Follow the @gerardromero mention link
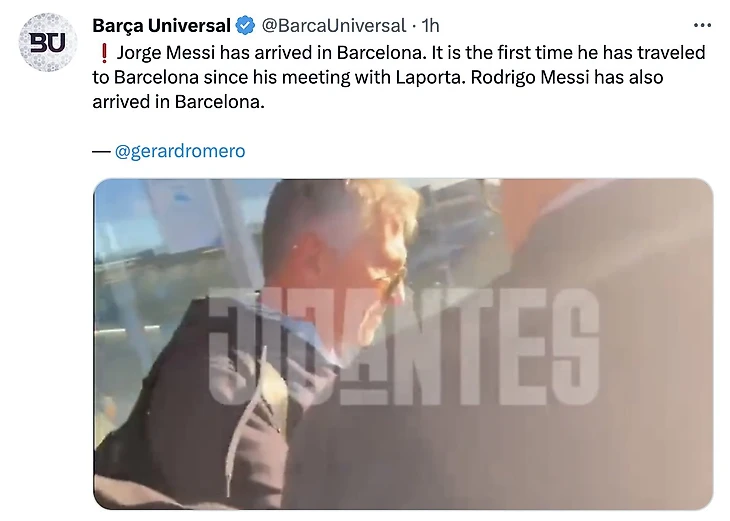730x521 pixels. (x=180, y=151)
